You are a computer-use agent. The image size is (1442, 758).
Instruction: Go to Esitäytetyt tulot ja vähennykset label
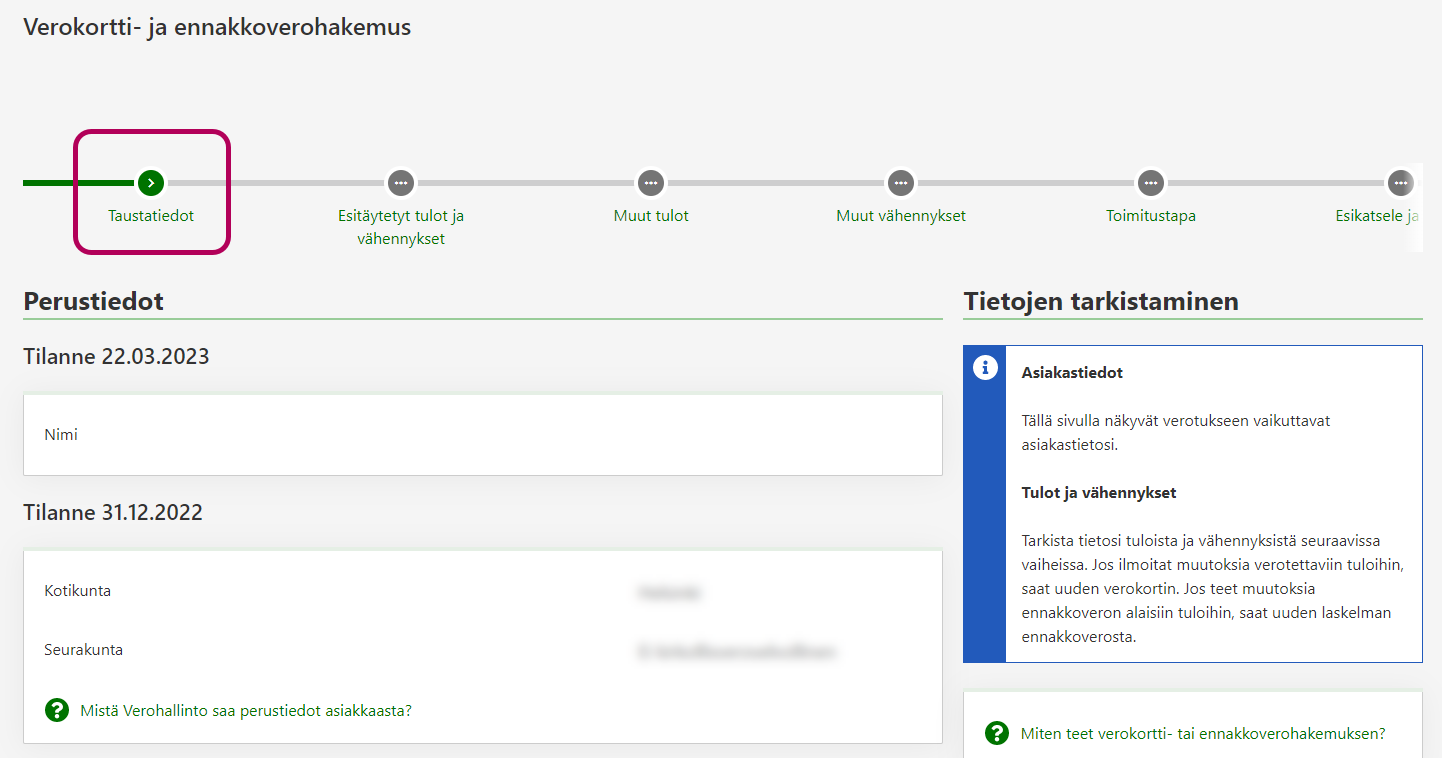(401, 227)
